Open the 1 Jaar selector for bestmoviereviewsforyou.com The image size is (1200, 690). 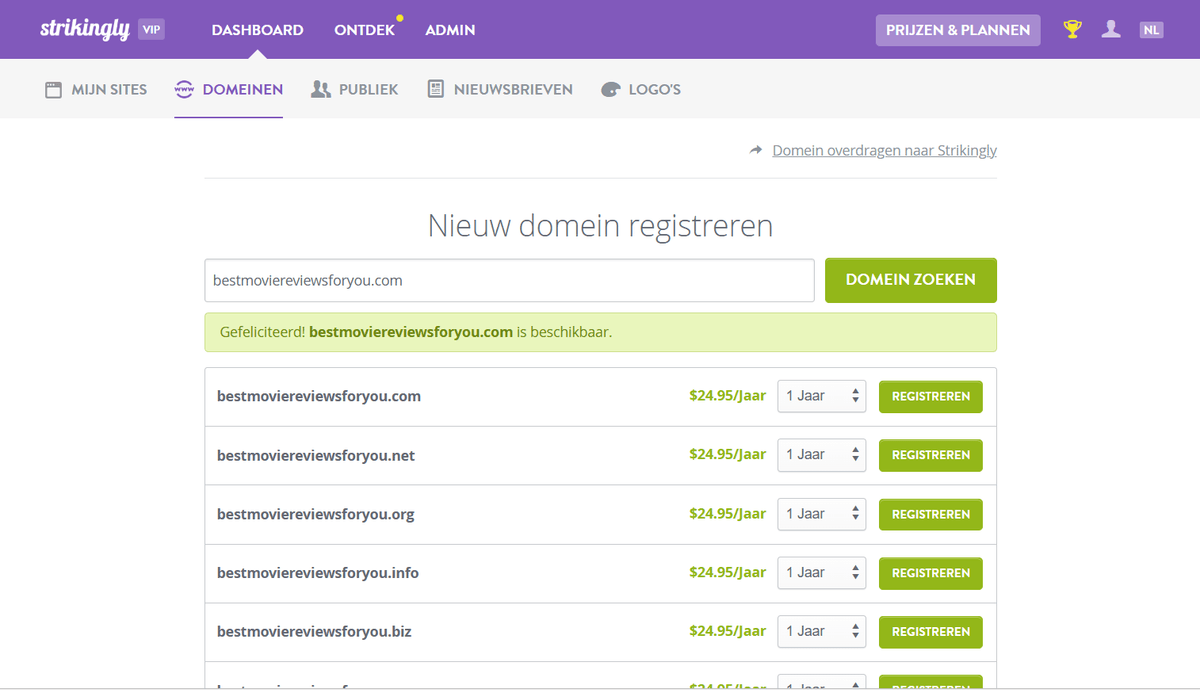821,396
